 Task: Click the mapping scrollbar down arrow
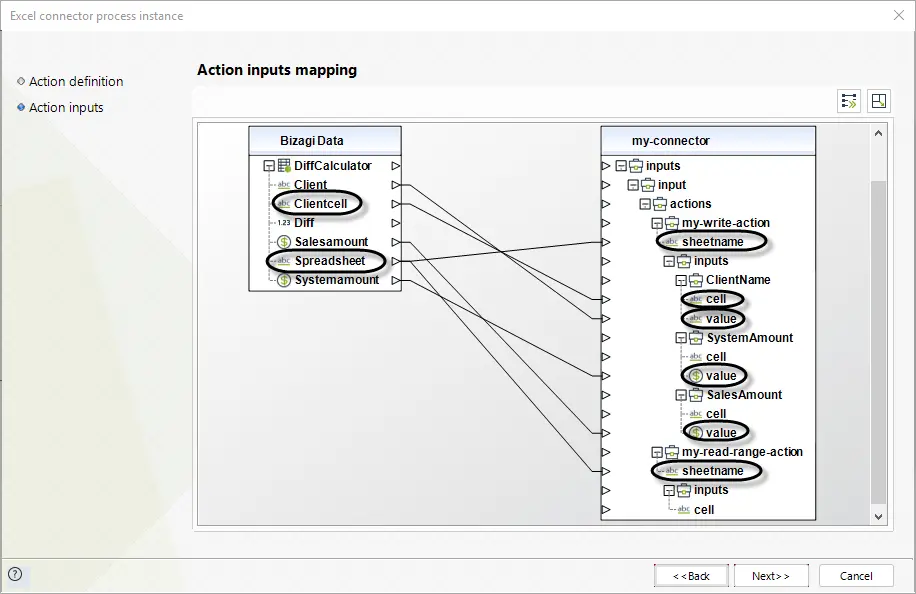[x=878, y=516]
